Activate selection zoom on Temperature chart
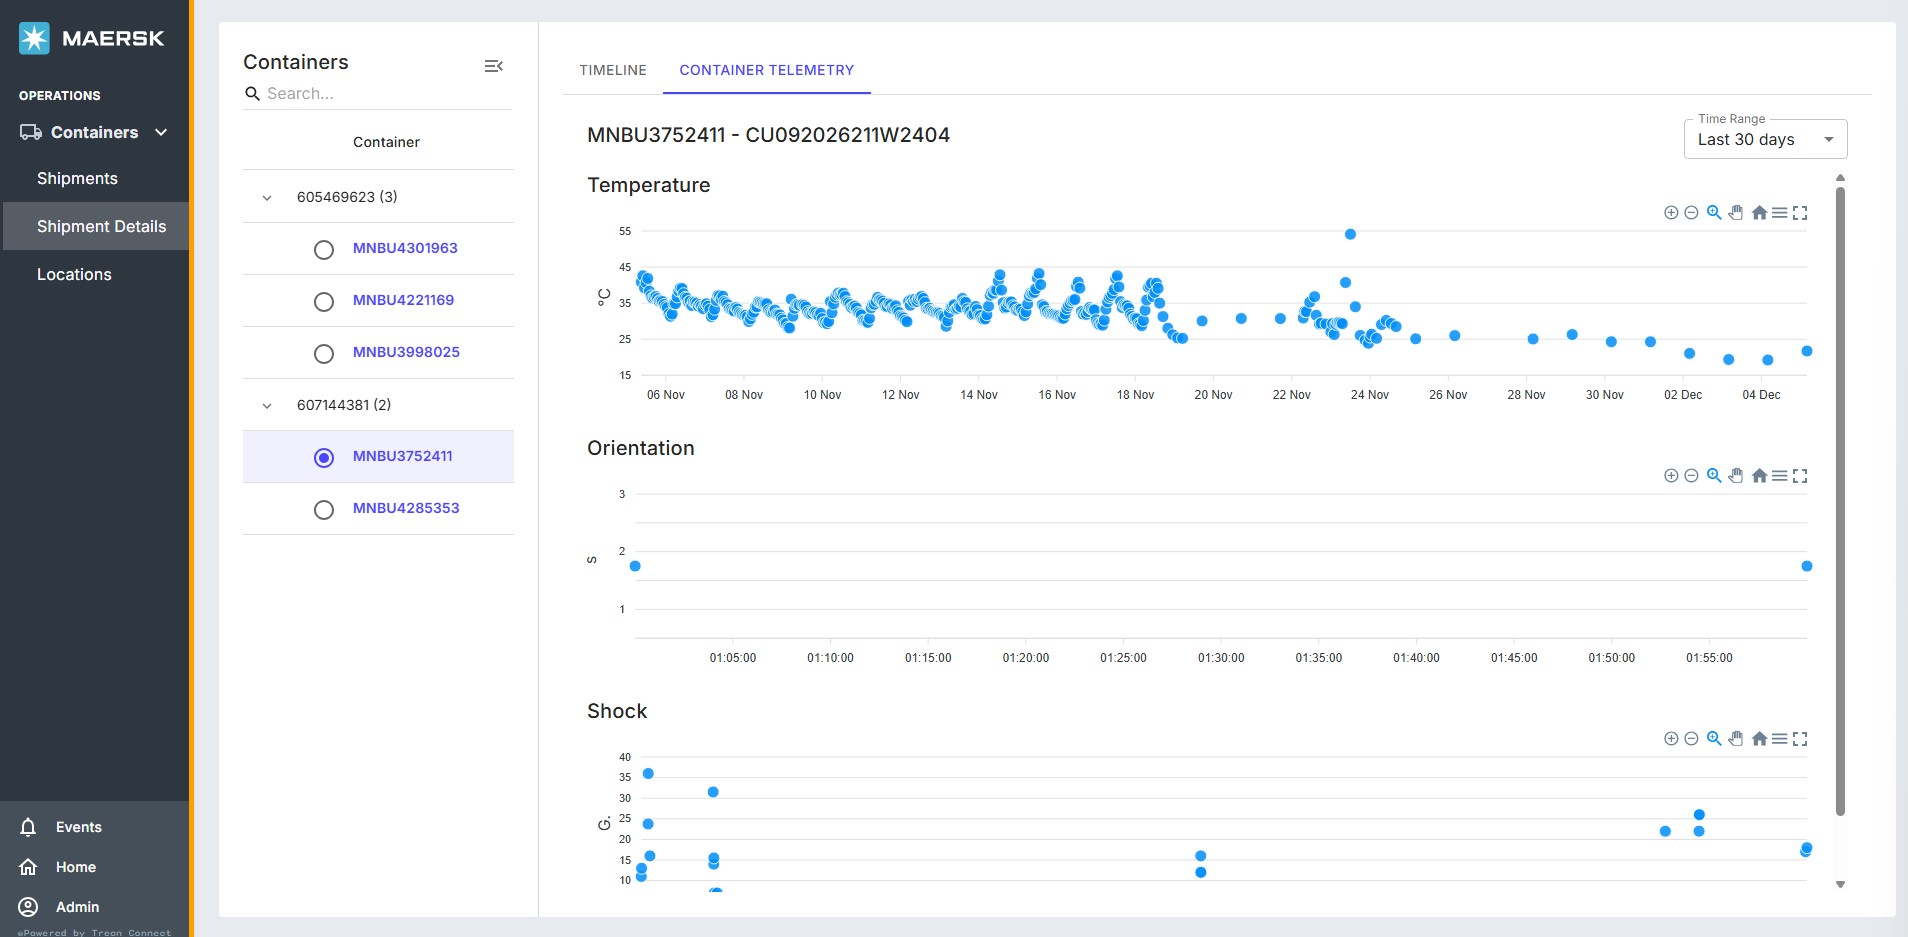 (x=1714, y=213)
